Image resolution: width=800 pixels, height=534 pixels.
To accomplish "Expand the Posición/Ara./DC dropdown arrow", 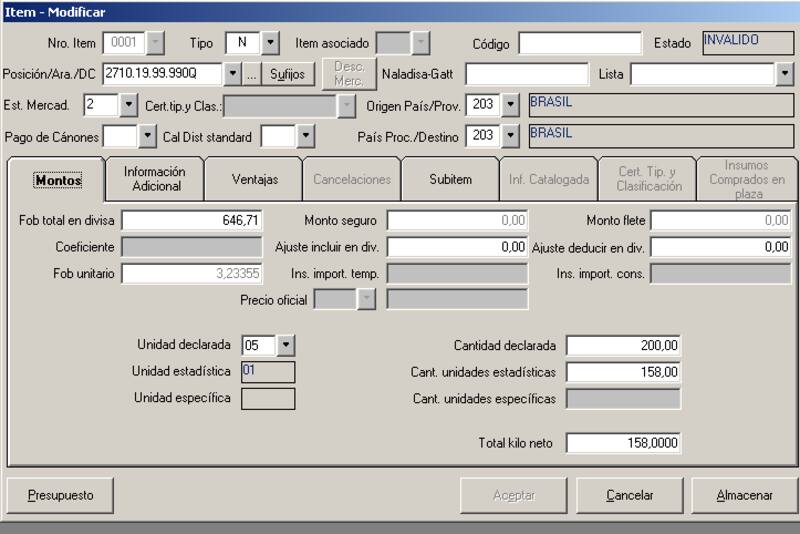I will pyautogui.click(x=233, y=74).
